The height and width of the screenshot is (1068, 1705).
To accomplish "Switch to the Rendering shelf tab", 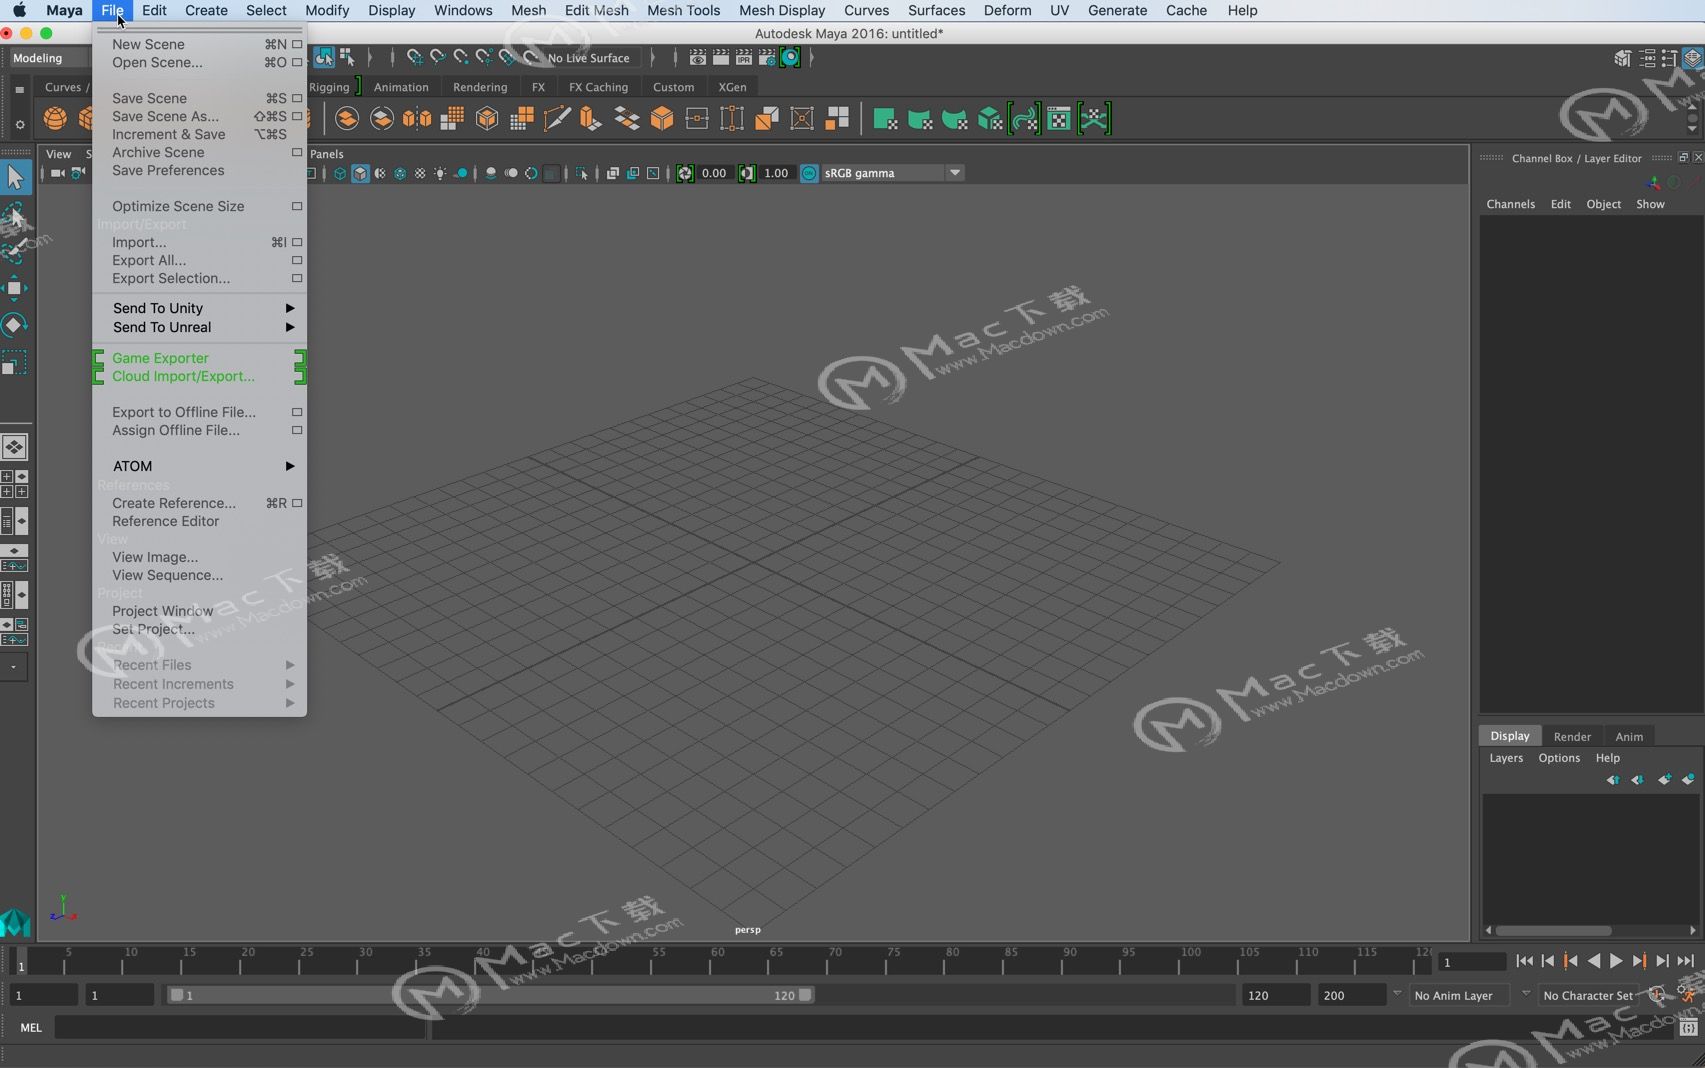I will click(480, 87).
